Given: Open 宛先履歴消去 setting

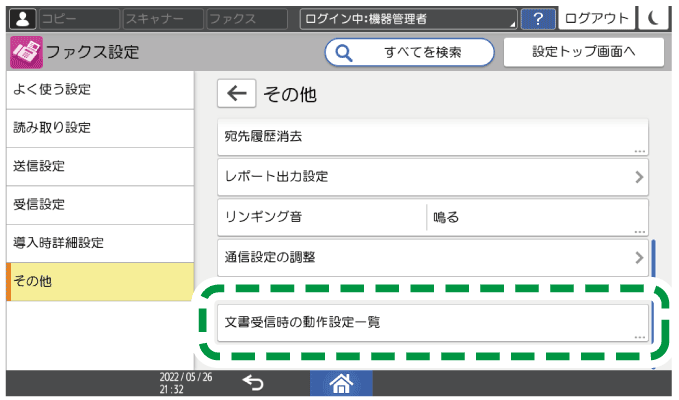Looking at the screenshot, I should [433, 137].
